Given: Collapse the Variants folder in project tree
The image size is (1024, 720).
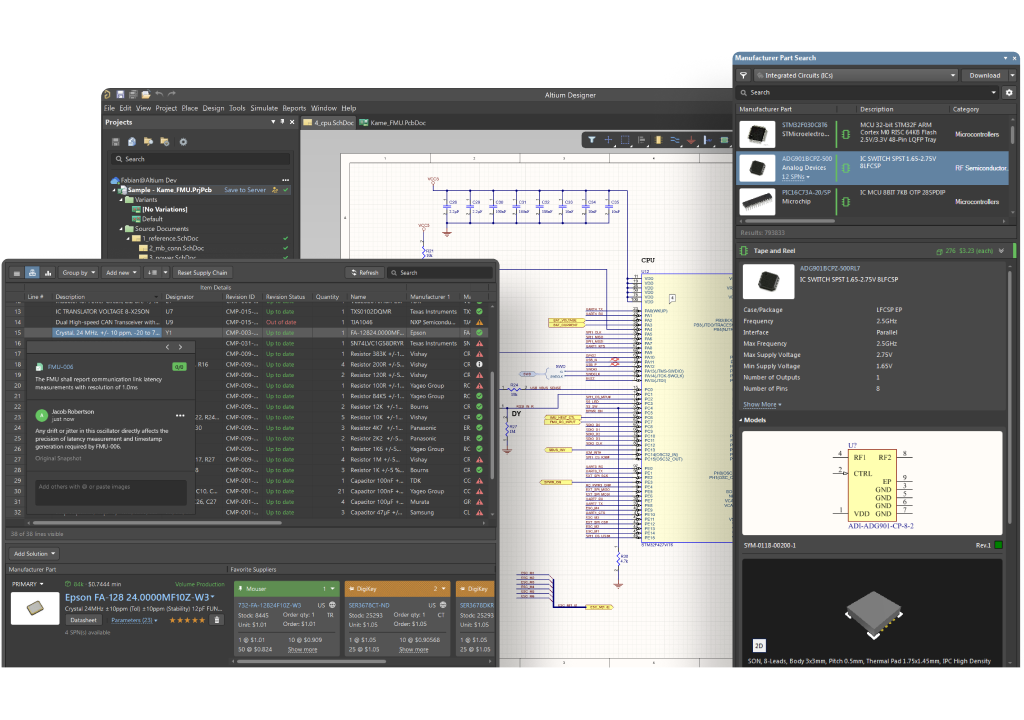Looking at the screenshot, I should [x=122, y=199].
